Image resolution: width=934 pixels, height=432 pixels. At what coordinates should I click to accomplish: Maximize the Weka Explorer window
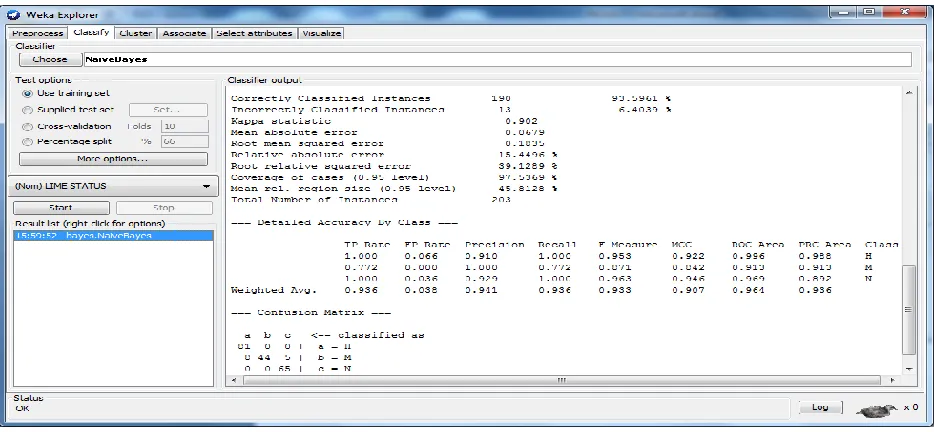pyautogui.click(x=869, y=13)
